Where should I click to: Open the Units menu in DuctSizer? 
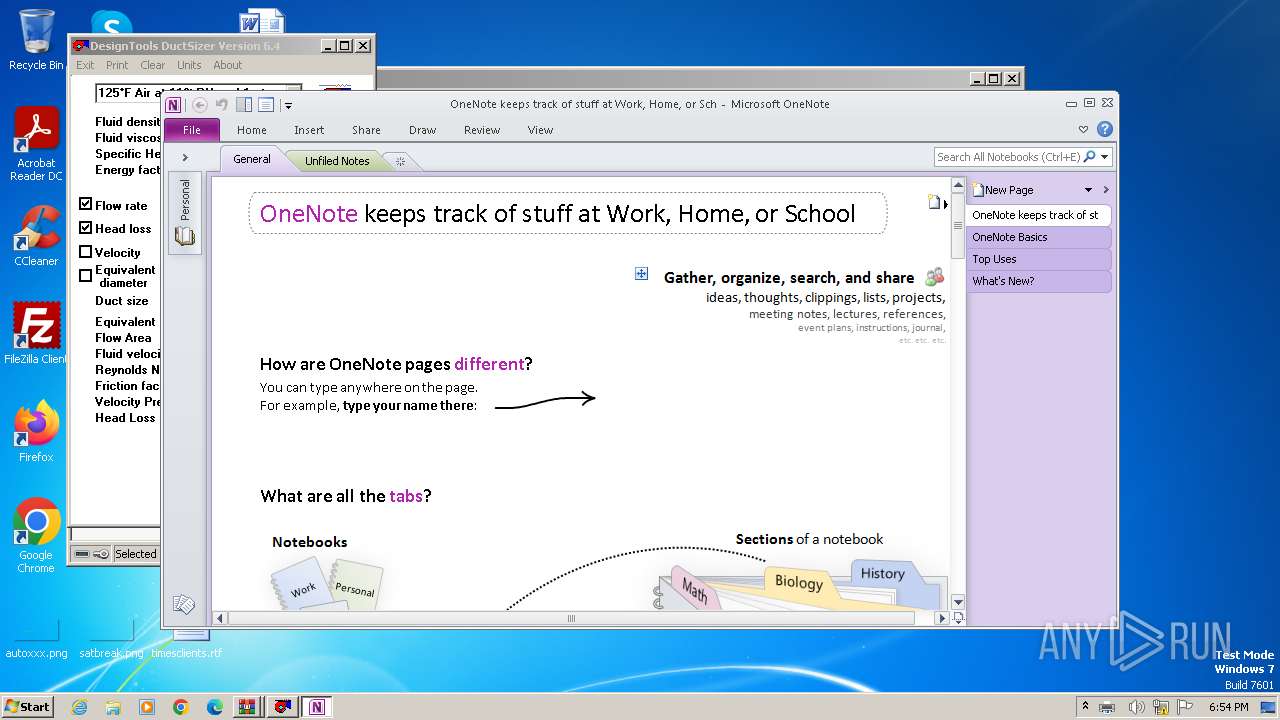189,65
